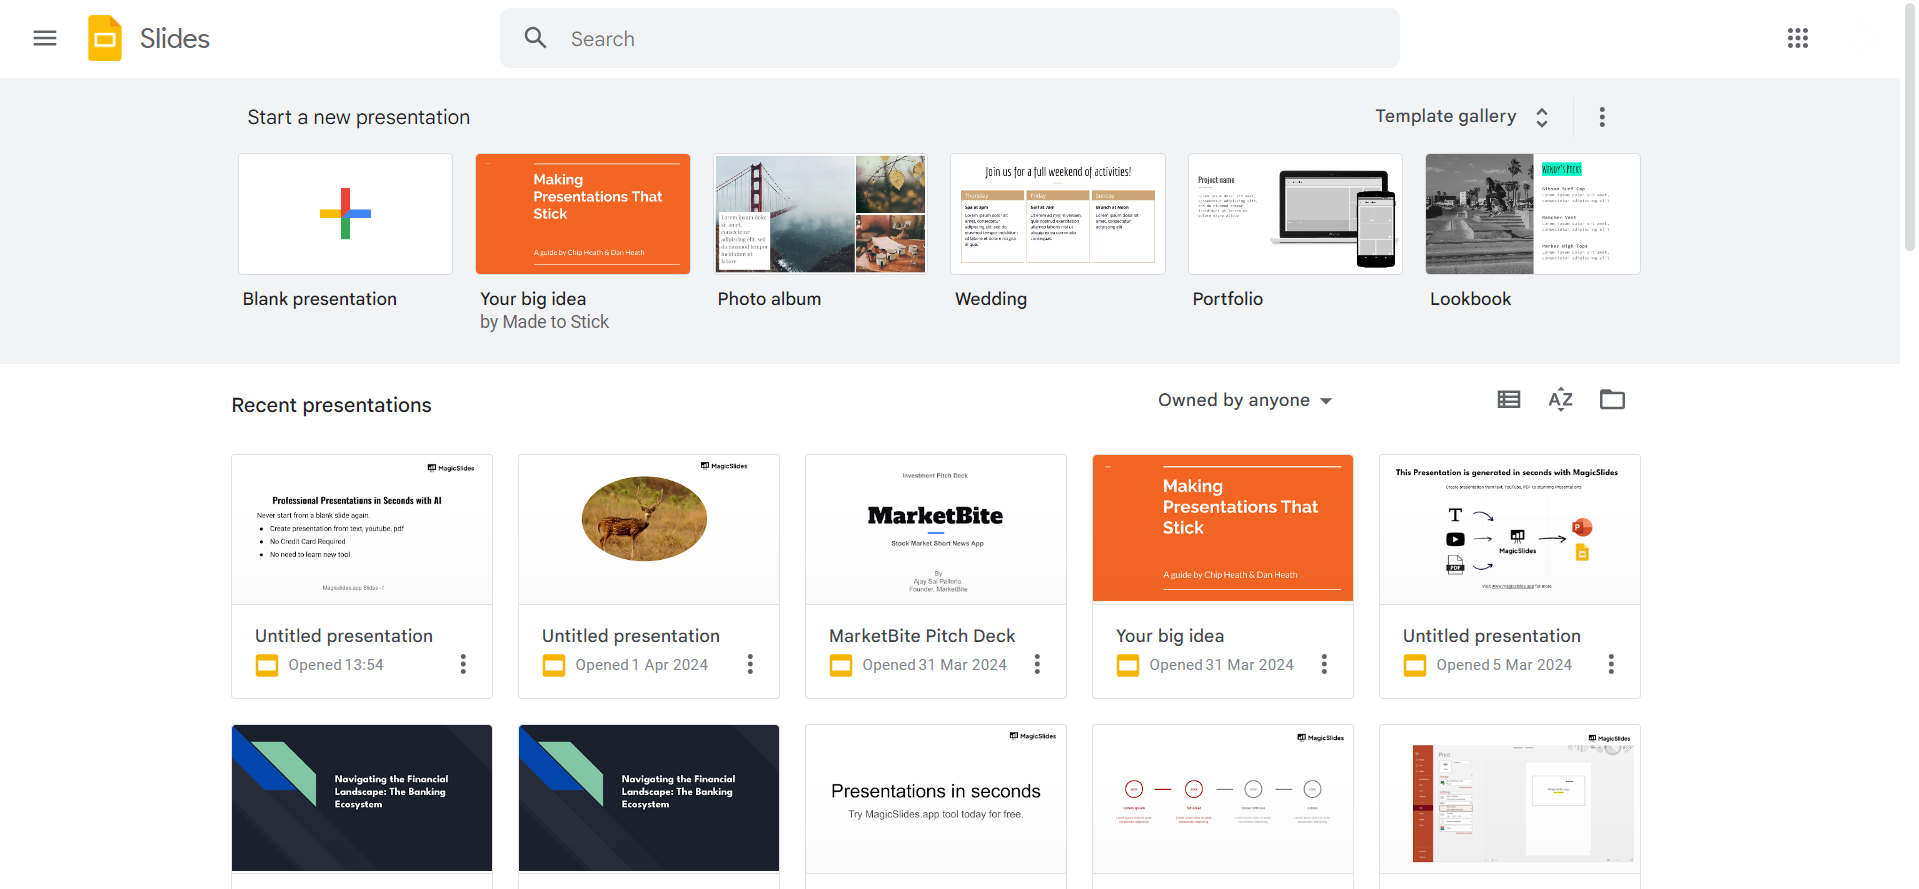Click the Start a new presentation heading
This screenshot has height=889, width=1919.
pyautogui.click(x=359, y=117)
